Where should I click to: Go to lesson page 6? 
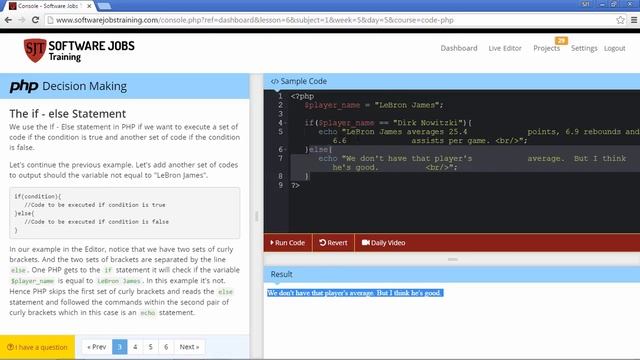[166, 347]
